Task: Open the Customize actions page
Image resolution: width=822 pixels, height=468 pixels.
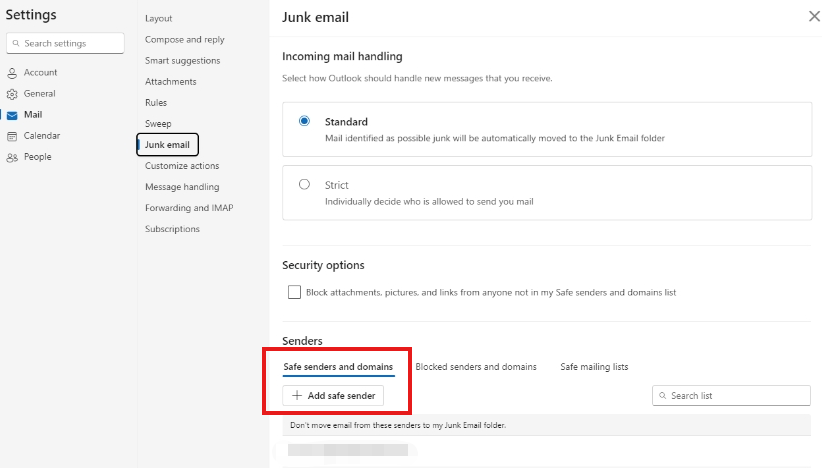Action: [x=182, y=165]
